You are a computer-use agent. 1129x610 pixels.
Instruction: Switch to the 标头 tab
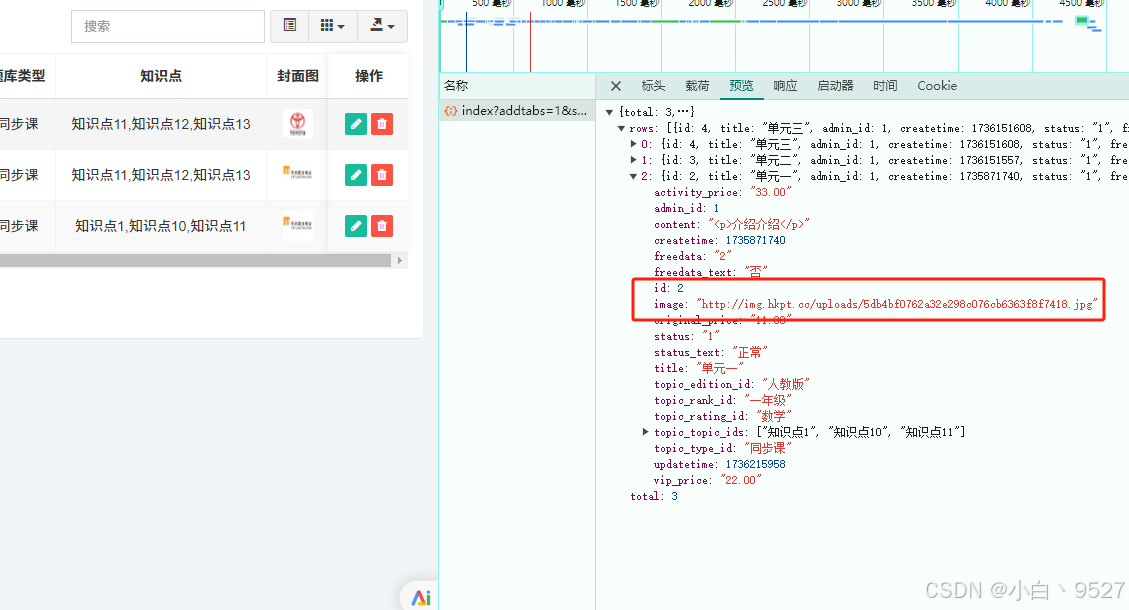pyautogui.click(x=653, y=86)
